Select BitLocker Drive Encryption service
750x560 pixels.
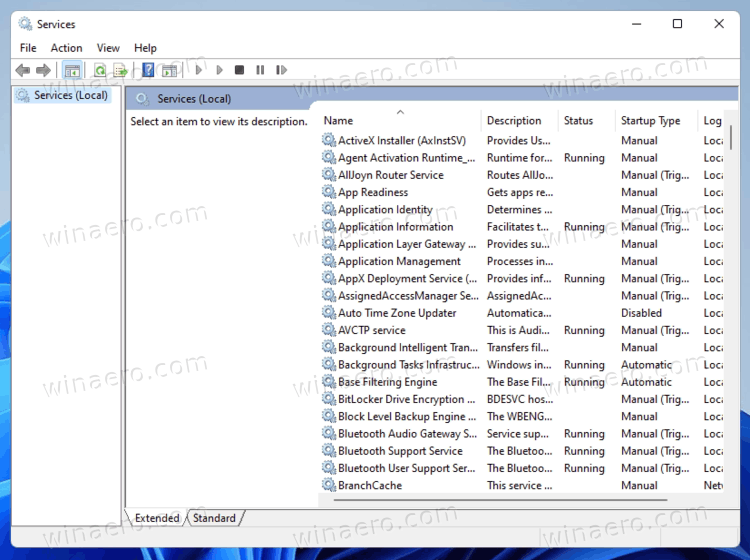(x=521, y=399)
